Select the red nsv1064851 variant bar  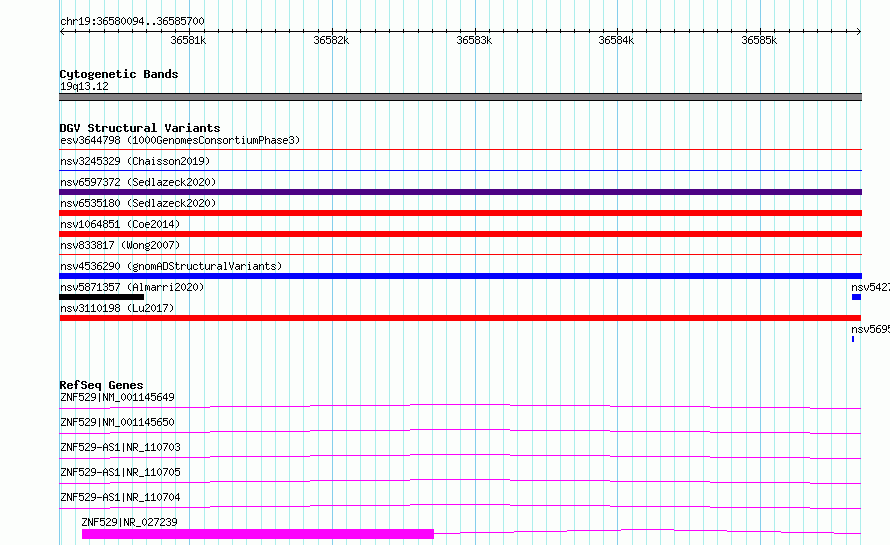coord(460,234)
